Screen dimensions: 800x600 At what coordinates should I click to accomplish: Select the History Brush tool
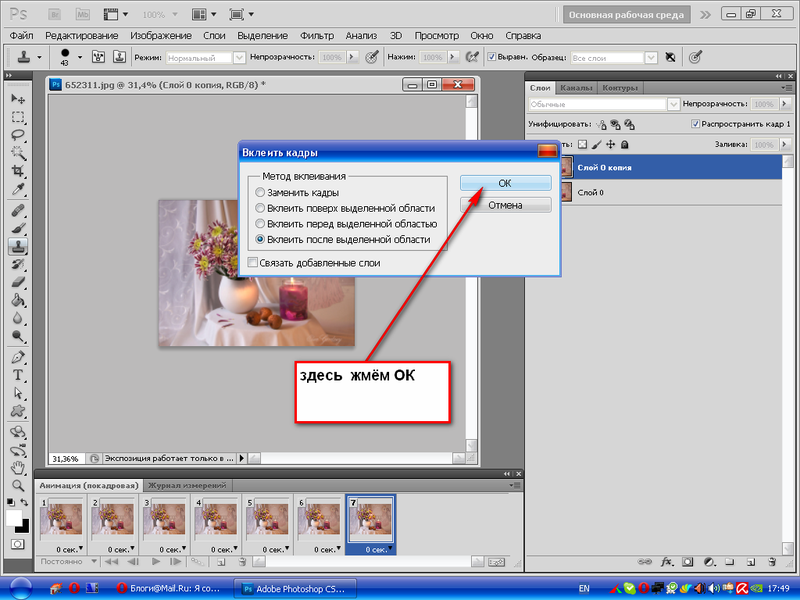(x=18, y=264)
